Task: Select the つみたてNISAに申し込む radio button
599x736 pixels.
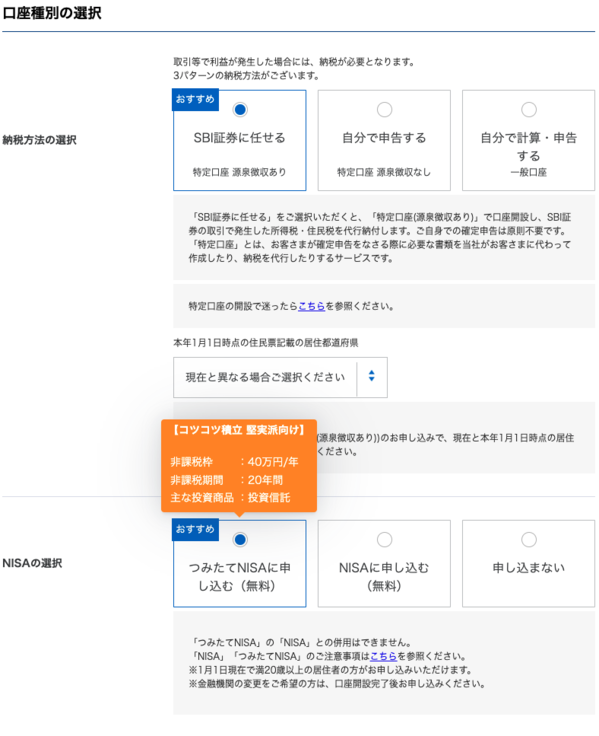Action: (240, 540)
